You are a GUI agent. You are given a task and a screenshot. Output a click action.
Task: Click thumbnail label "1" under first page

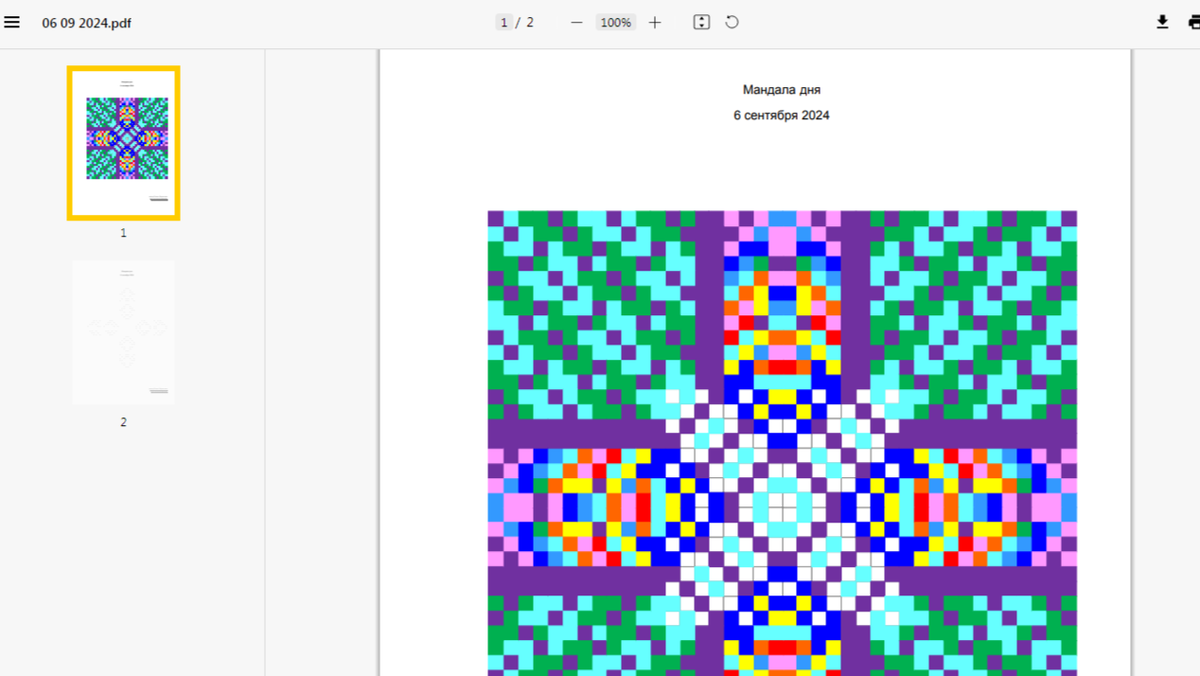tap(124, 233)
